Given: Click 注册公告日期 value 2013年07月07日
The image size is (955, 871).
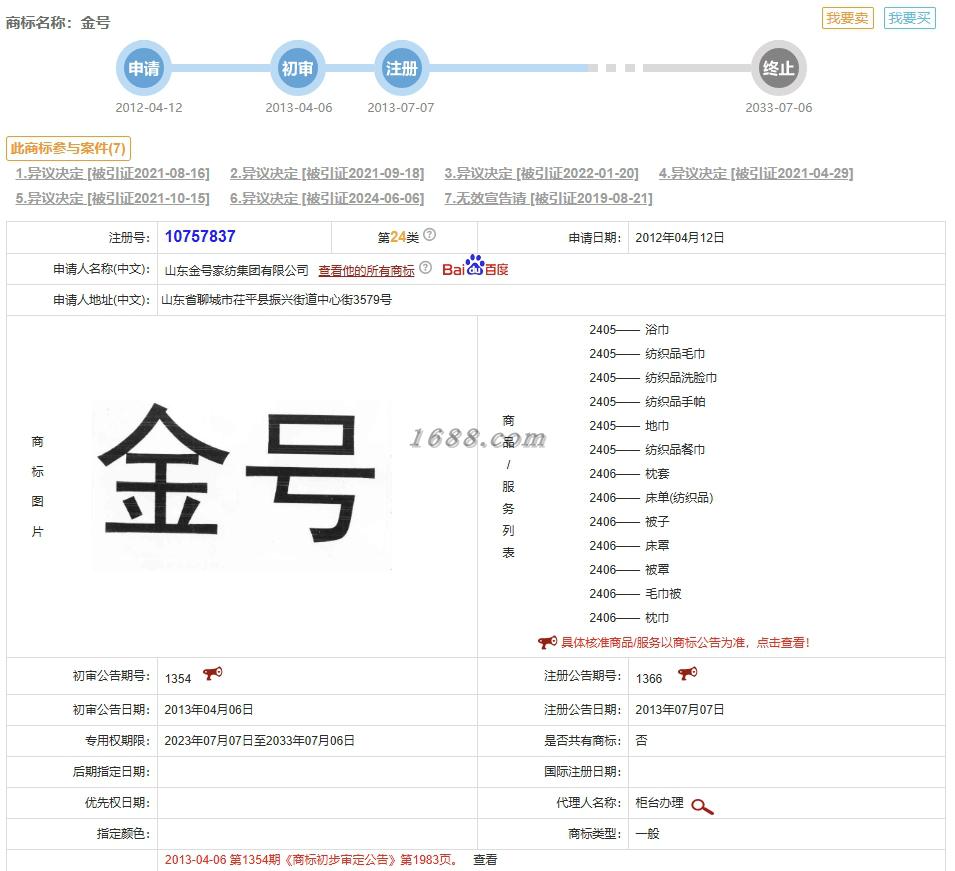Looking at the screenshot, I should [x=680, y=710].
